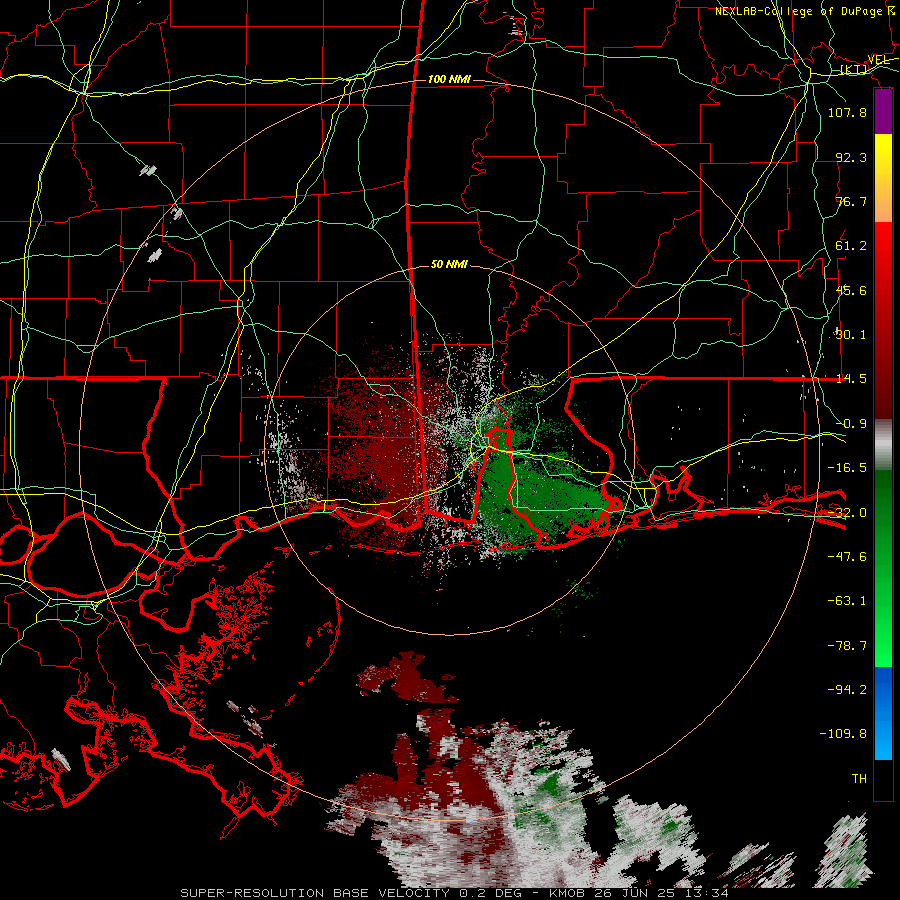Click the 107.8 velocity scale value
The image size is (900, 900).
point(847,112)
